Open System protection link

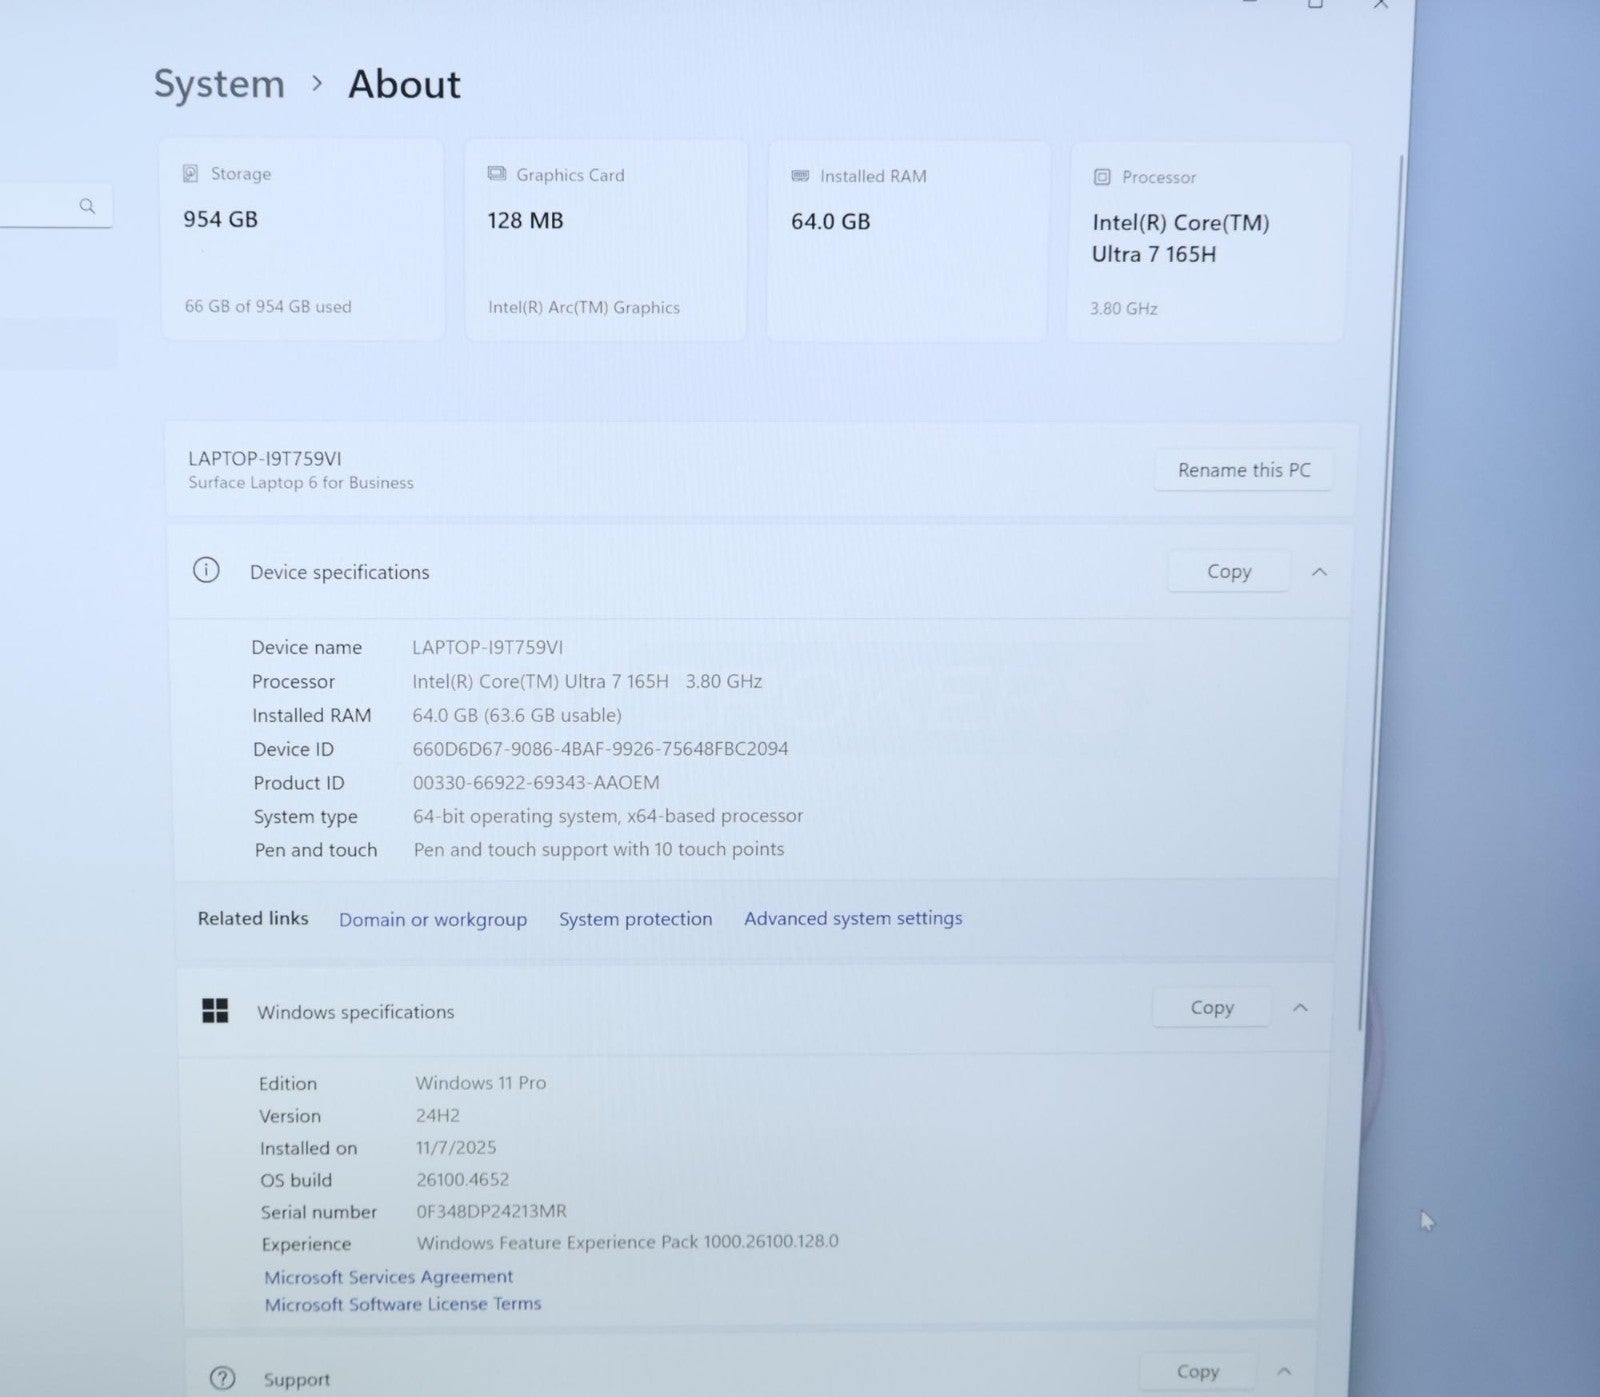(x=635, y=919)
